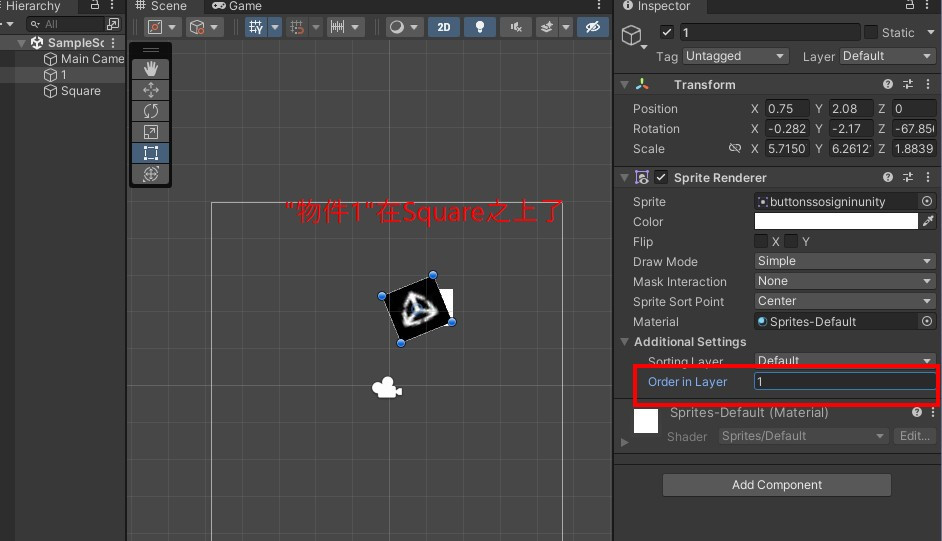
Task: Select the Move tool
Action: (151, 90)
